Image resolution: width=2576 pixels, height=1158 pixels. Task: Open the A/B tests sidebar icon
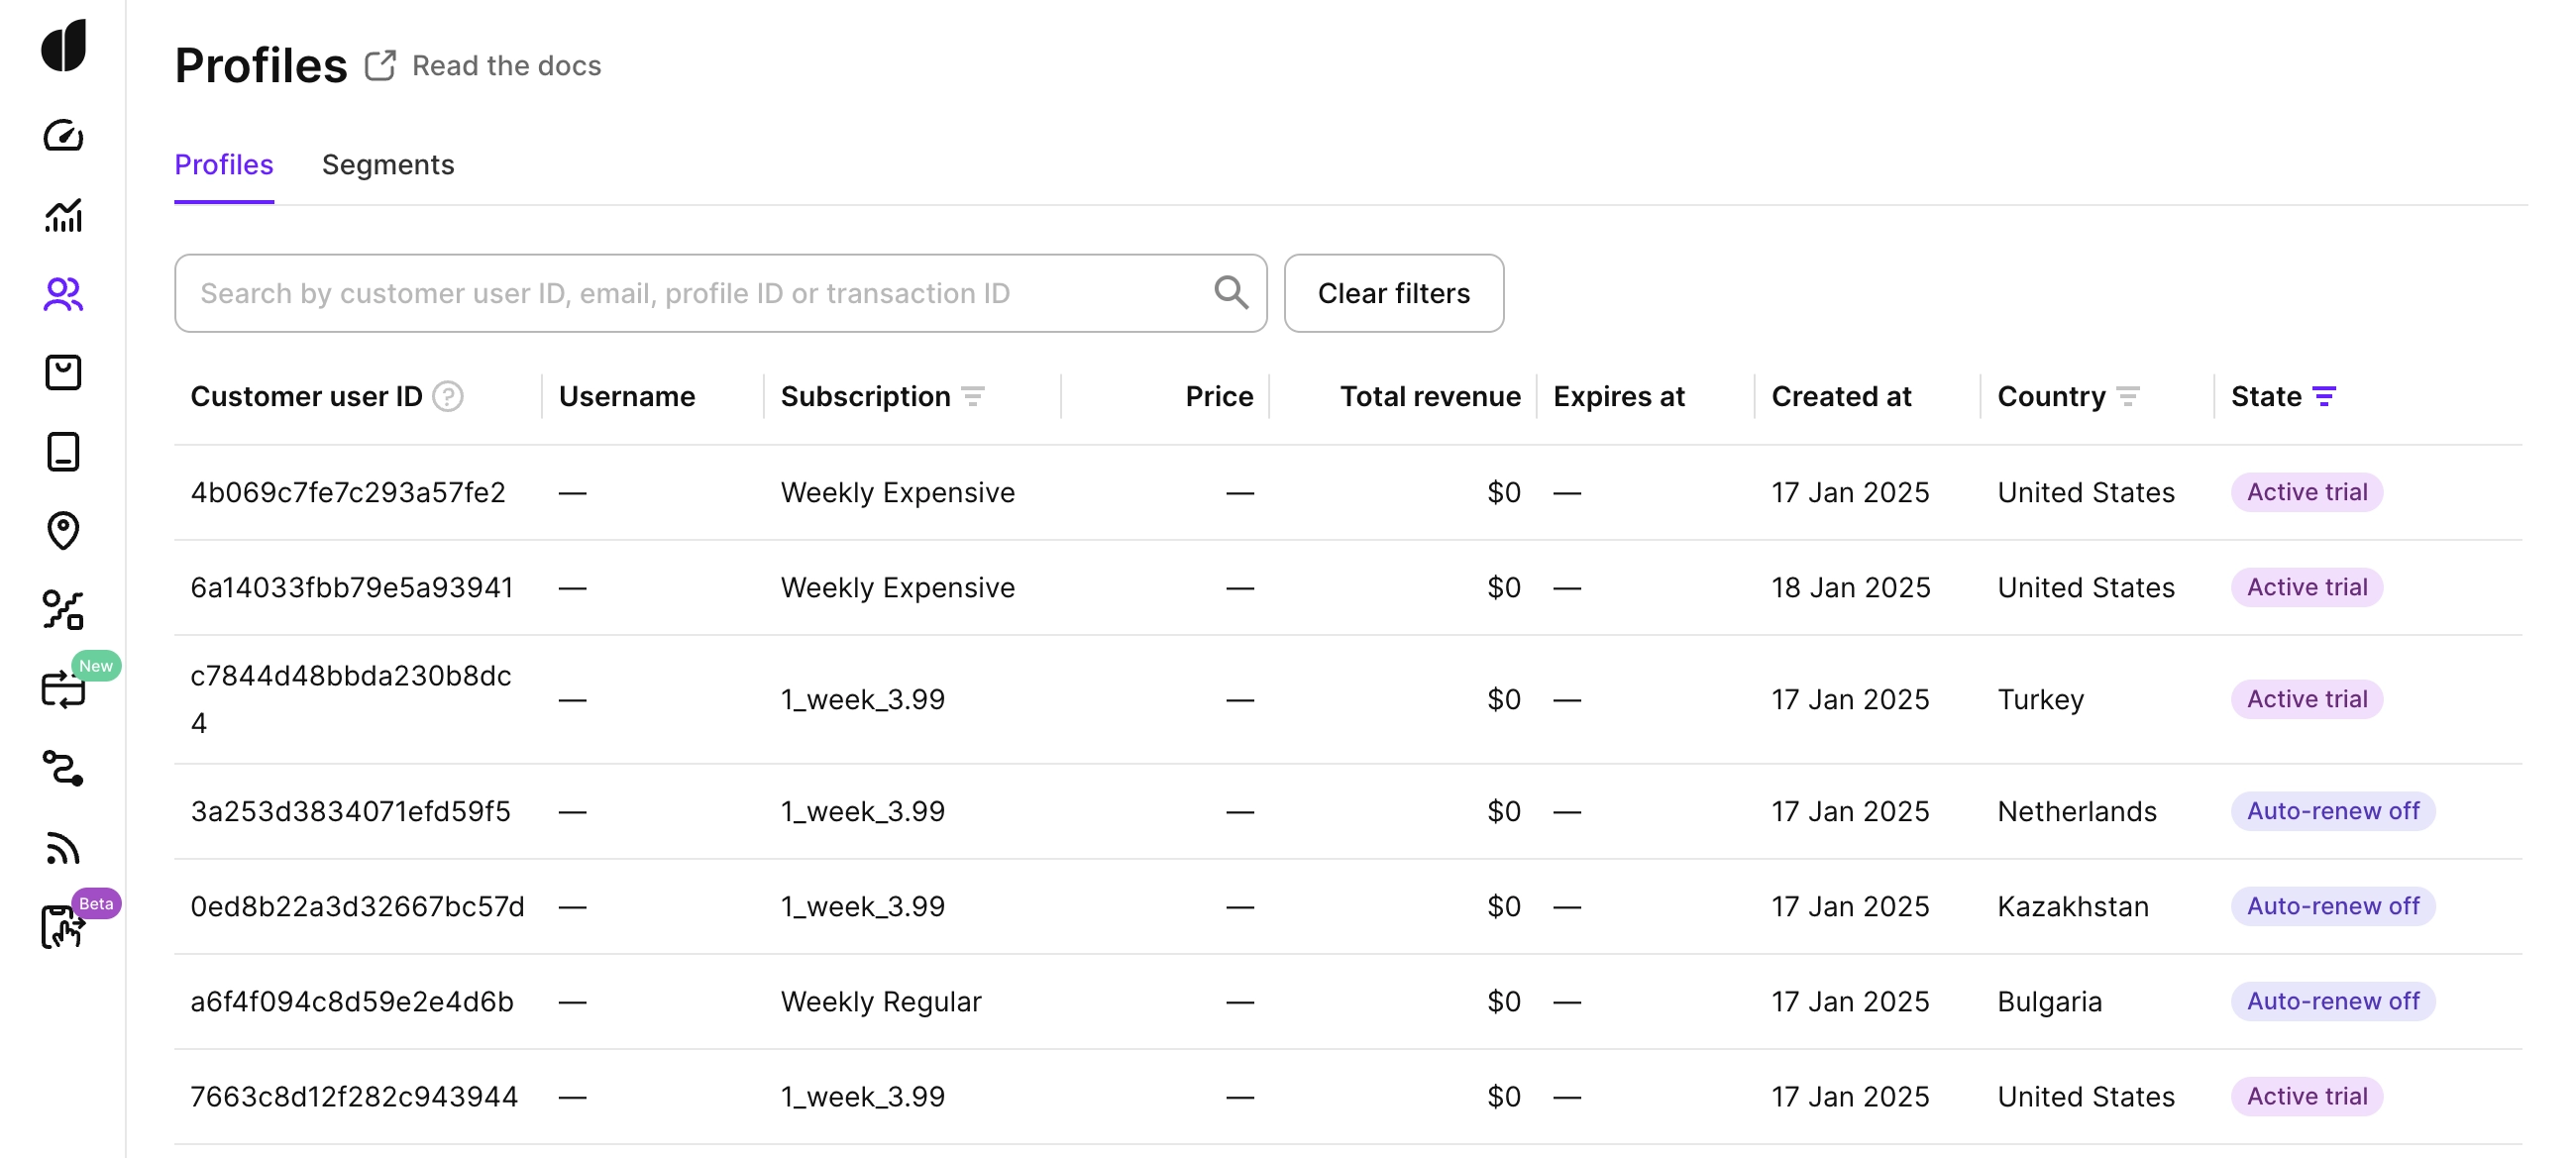tap(63, 610)
